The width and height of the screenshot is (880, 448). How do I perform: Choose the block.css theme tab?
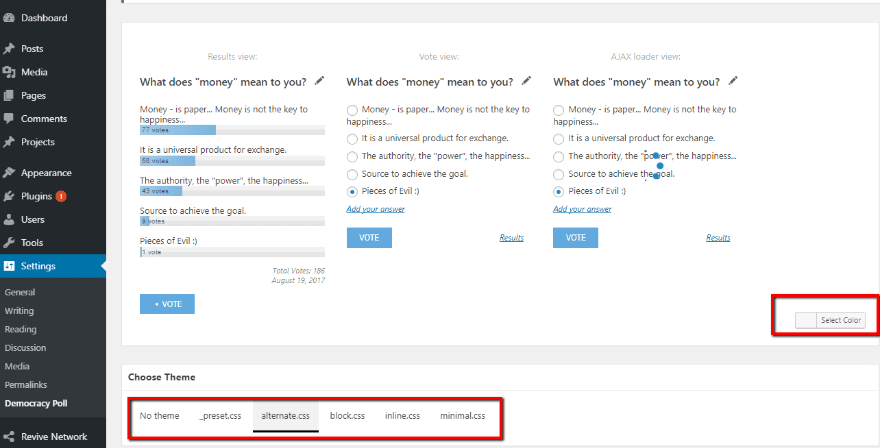click(x=347, y=416)
